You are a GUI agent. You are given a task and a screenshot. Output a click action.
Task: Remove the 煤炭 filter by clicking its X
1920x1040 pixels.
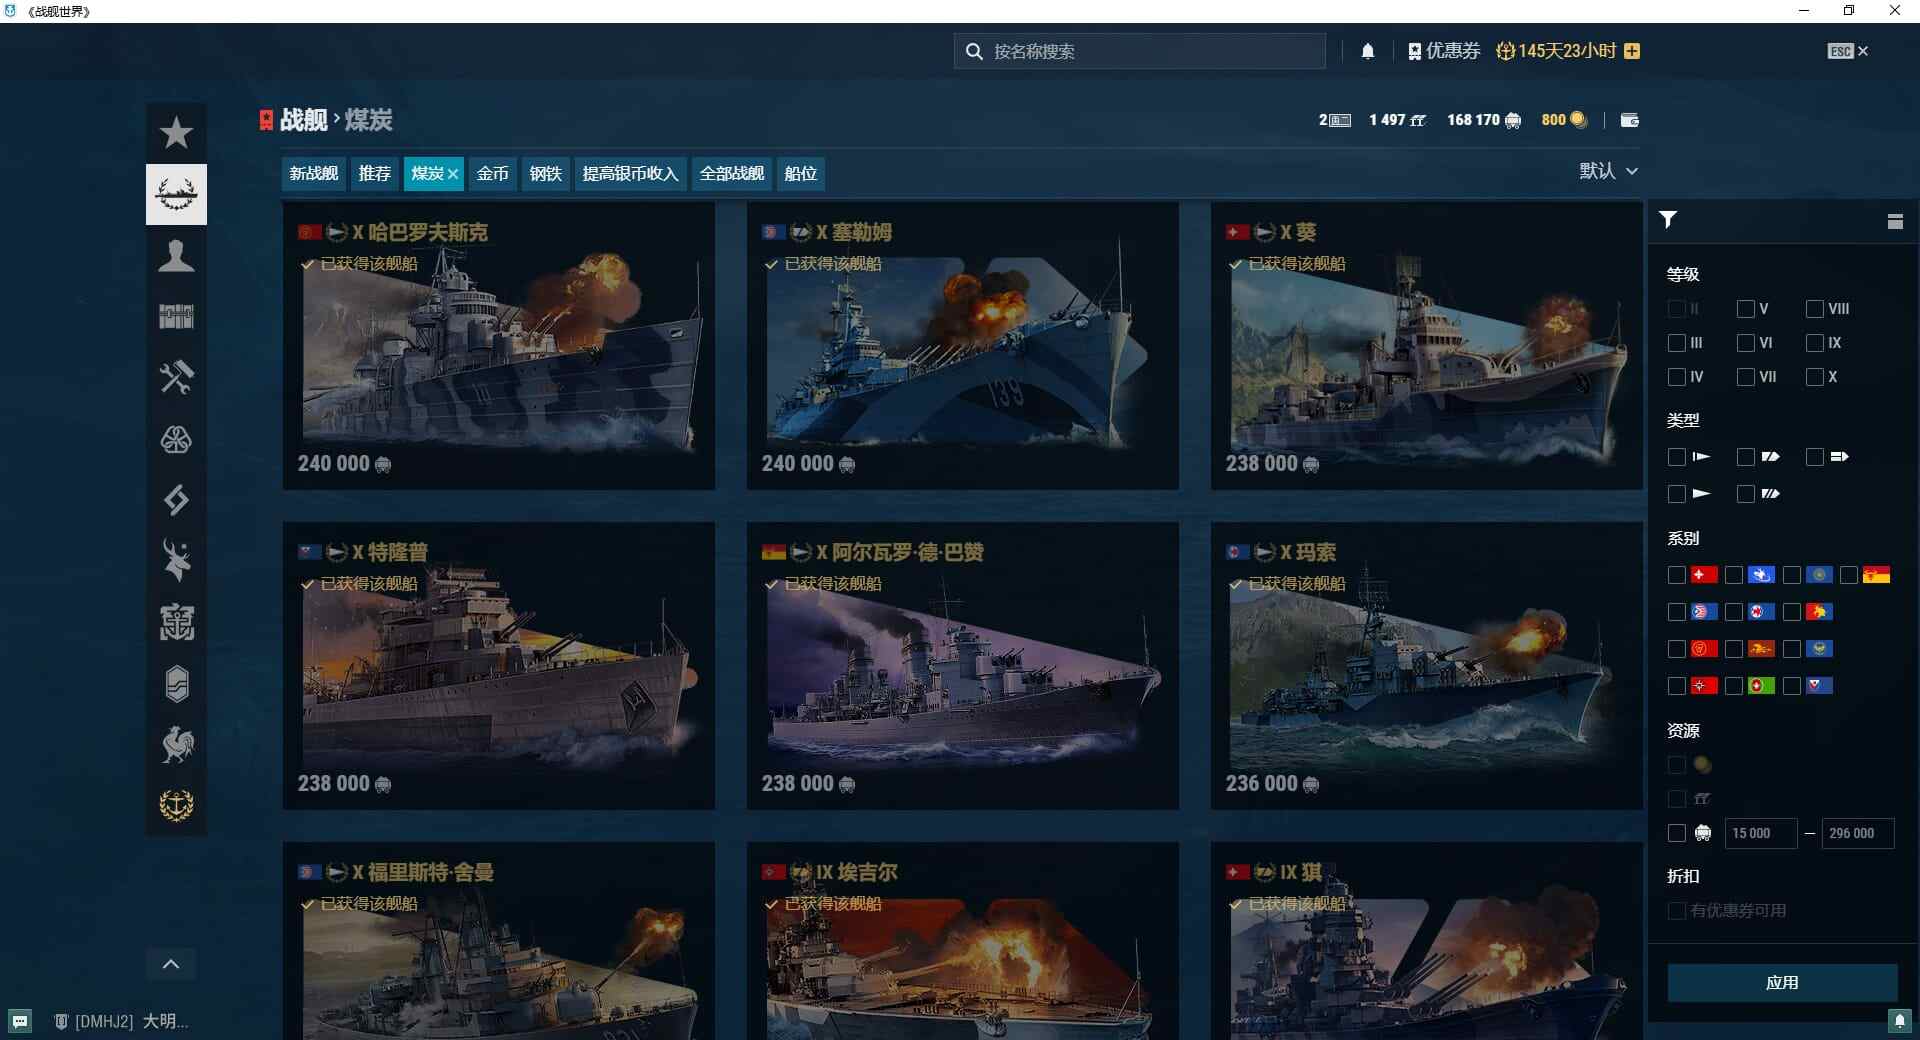tap(453, 173)
